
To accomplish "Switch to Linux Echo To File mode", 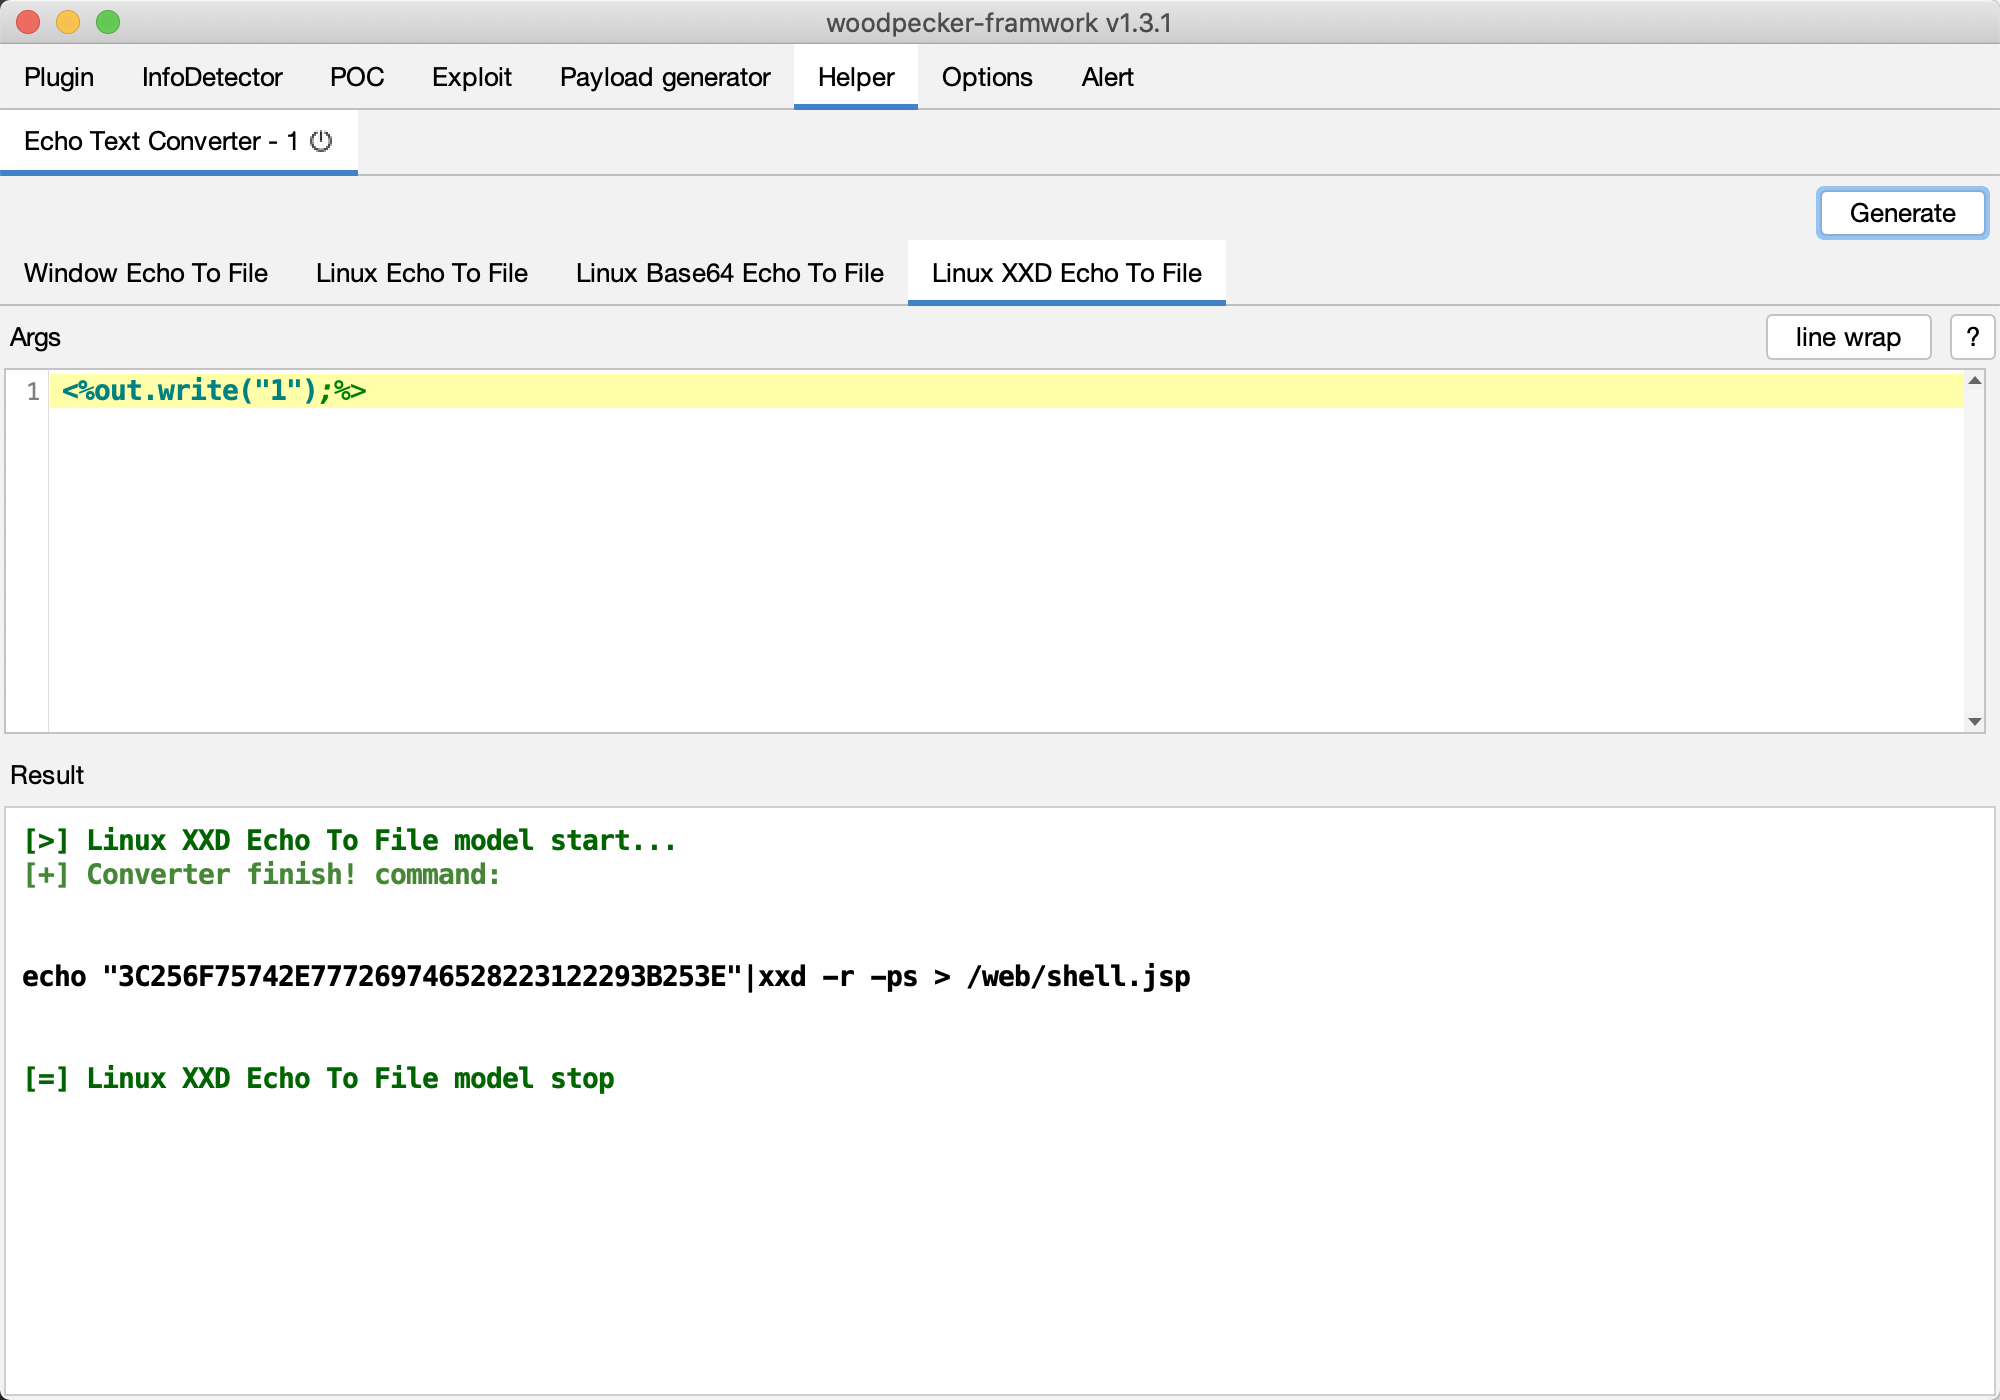I will [x=421, y=273].
